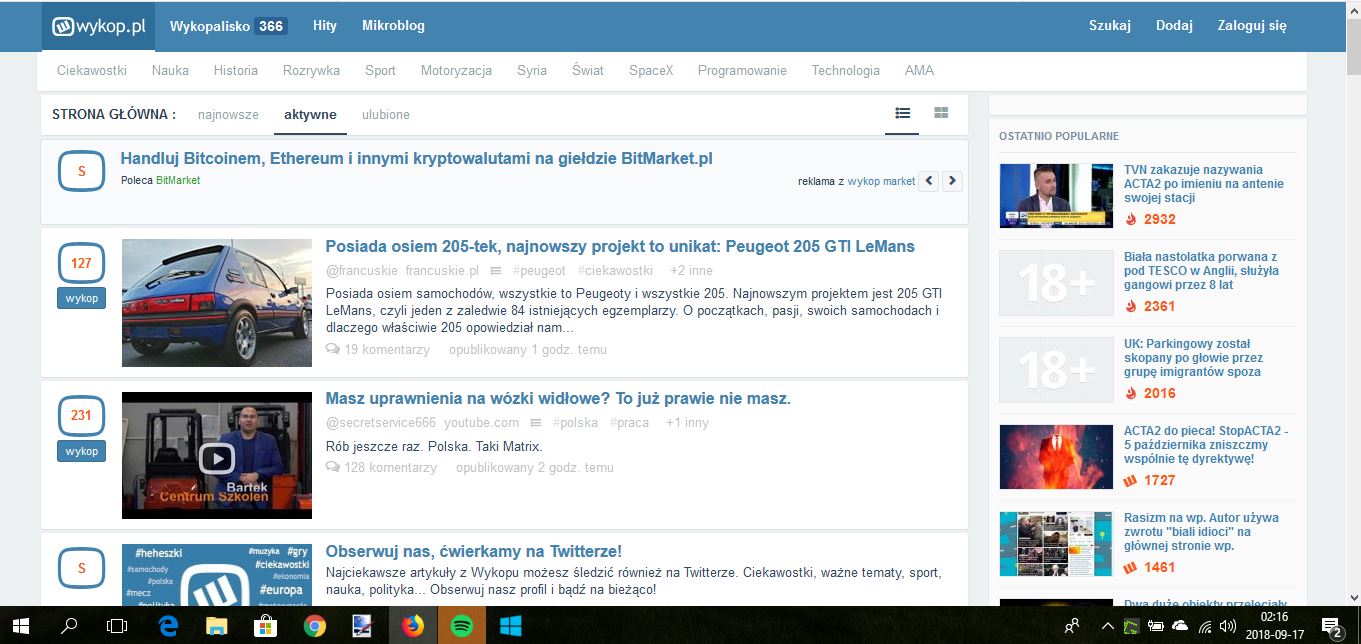Screen dimensions: 1361x644
Task: Open Chrome from the taskbar
Action: point(315,626)
